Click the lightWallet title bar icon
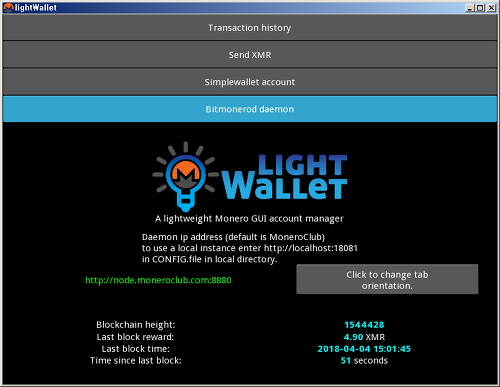This screenshot has width=500, height=387. [8, 7]
